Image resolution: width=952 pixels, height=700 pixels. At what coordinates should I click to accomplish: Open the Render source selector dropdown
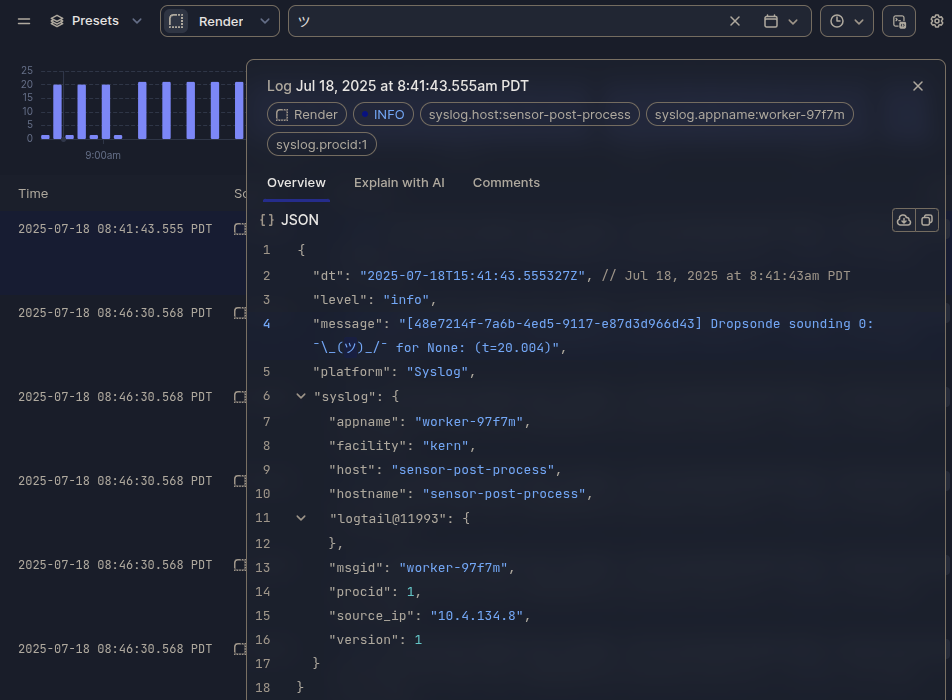point(220,21)
